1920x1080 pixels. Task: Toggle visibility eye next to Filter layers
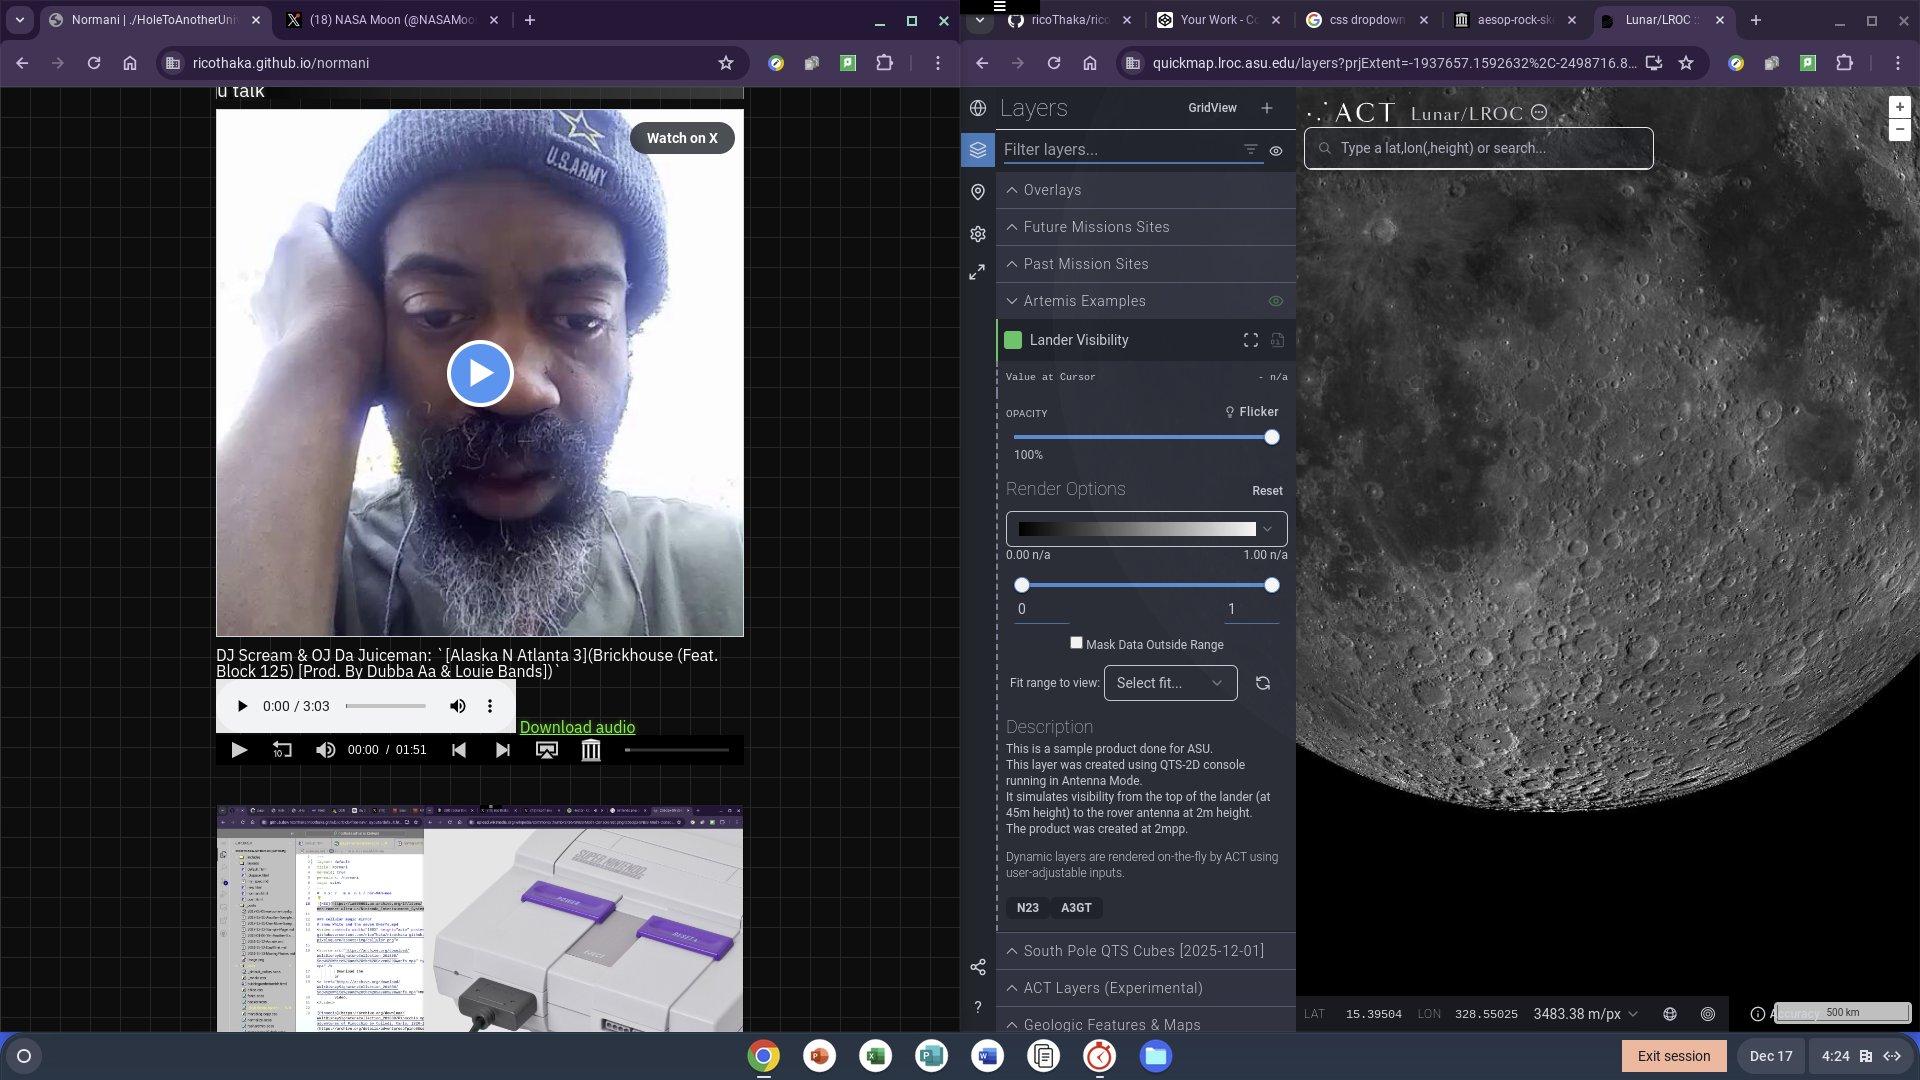(1276, 151)
